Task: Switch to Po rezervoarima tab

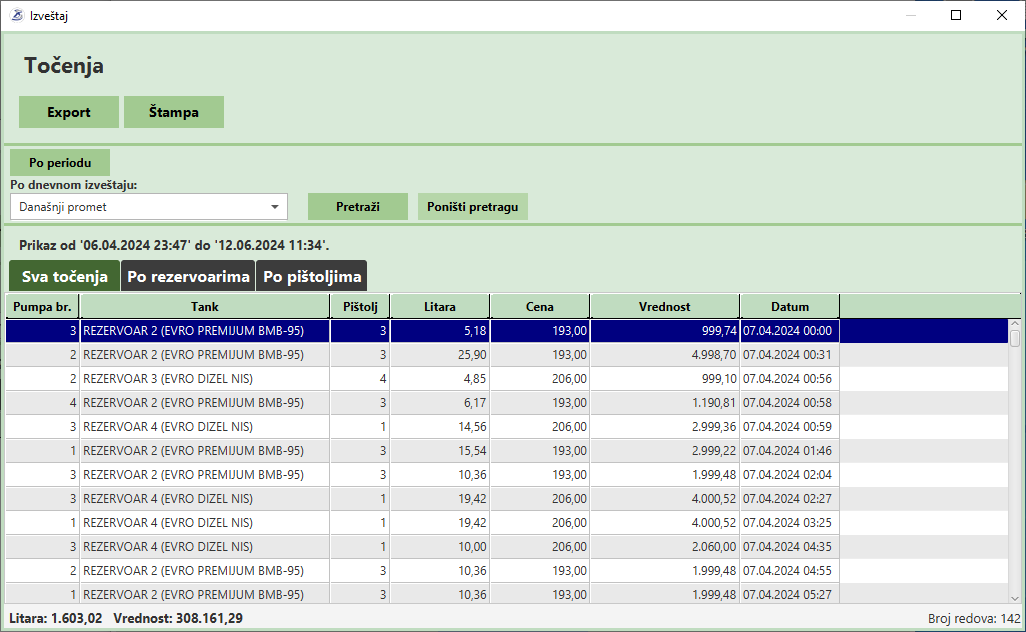Action: (188, 276)
